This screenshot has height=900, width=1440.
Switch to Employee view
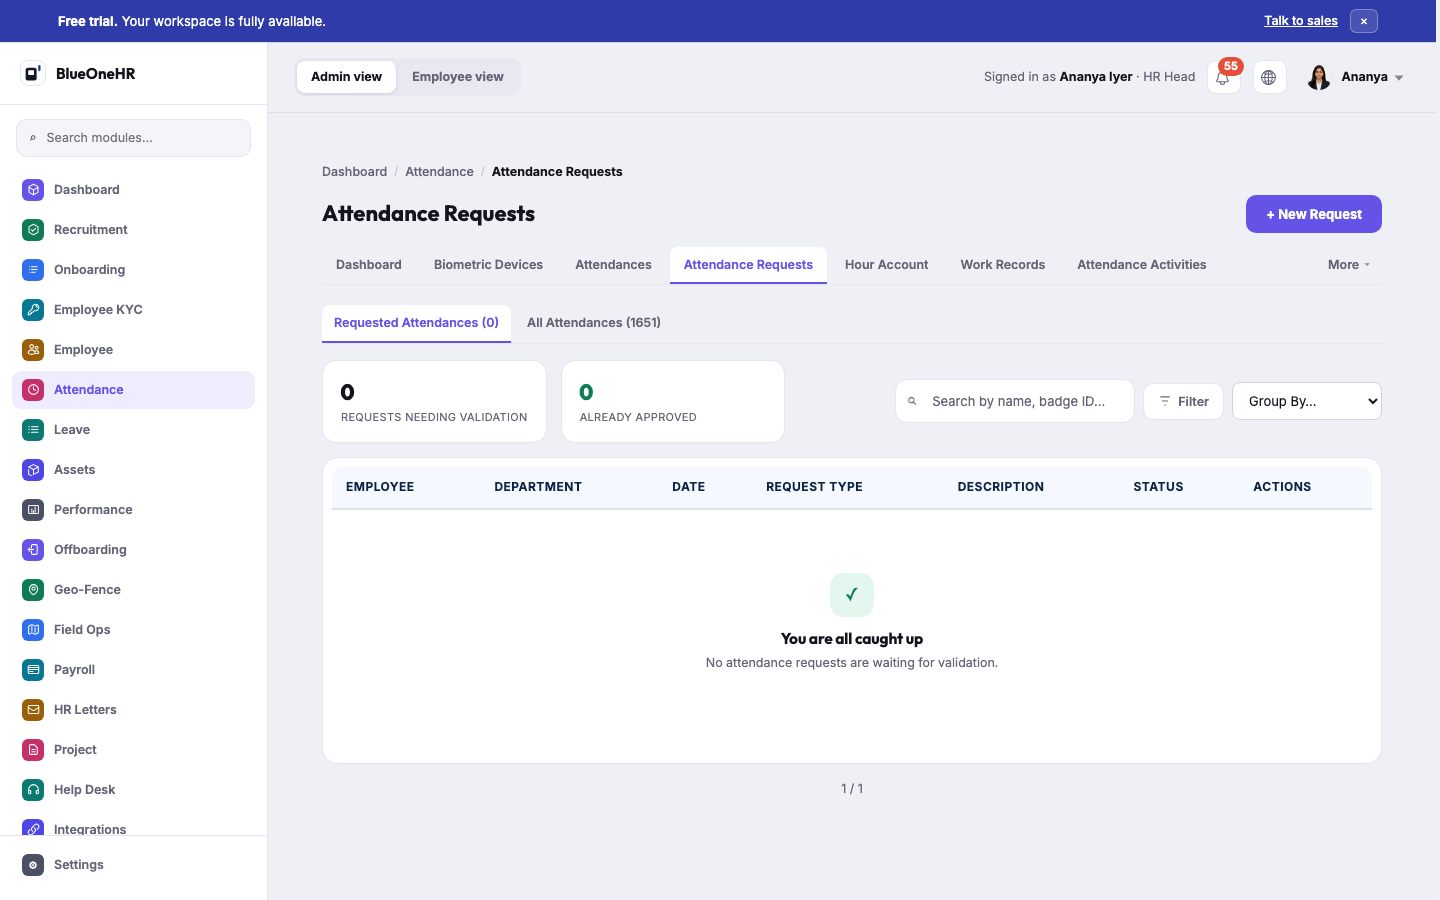tap(458, 77)
